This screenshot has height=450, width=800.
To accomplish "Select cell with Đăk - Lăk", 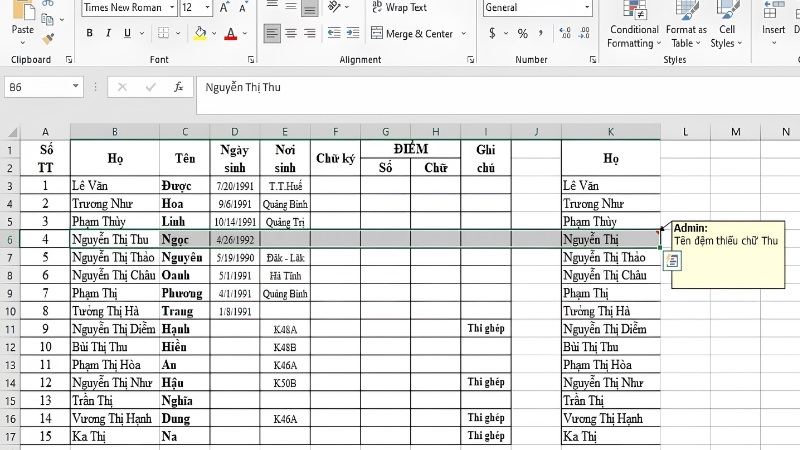I will (285, 258).
